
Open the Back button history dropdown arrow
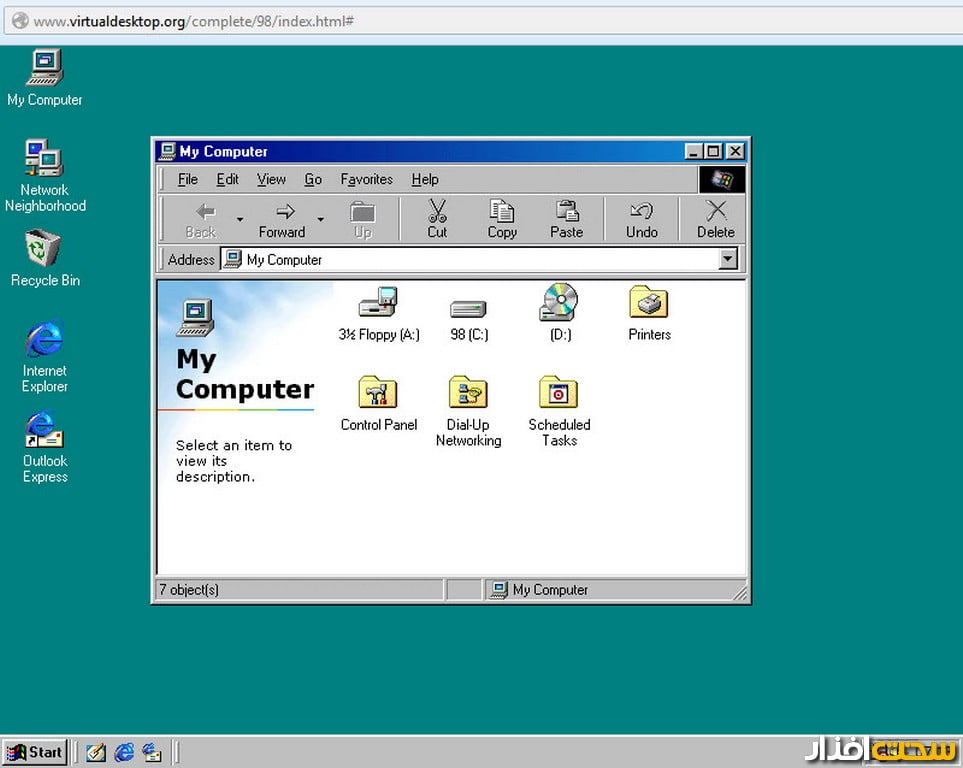point(239,219)
